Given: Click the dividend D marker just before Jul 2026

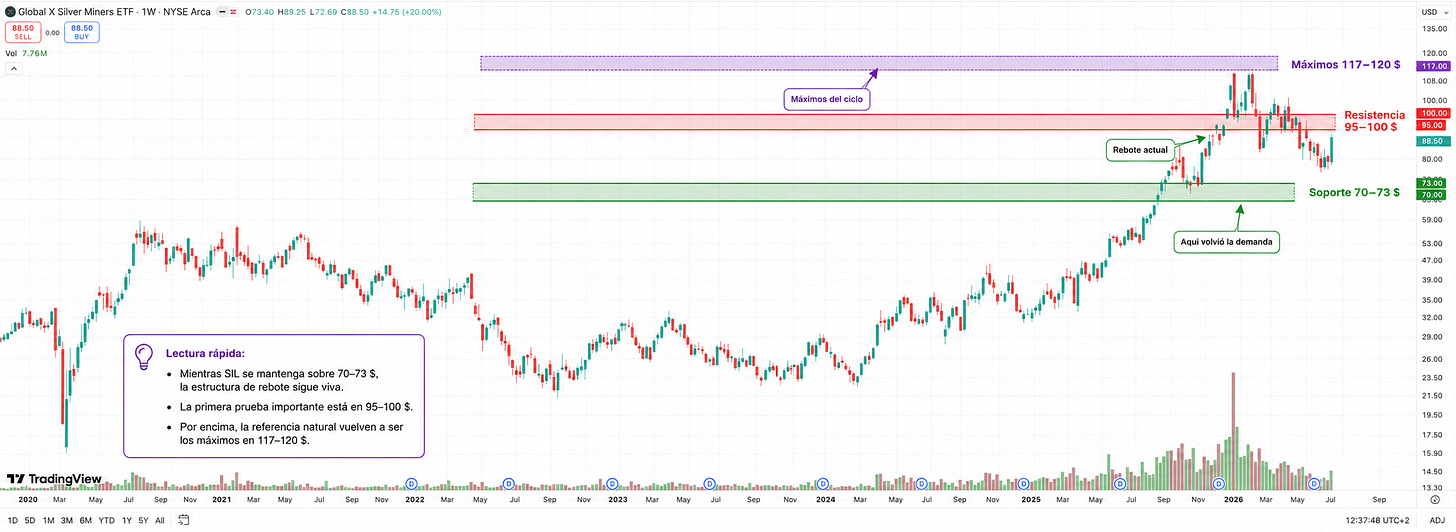Looking at the screenshot, I should point(1314,484).
